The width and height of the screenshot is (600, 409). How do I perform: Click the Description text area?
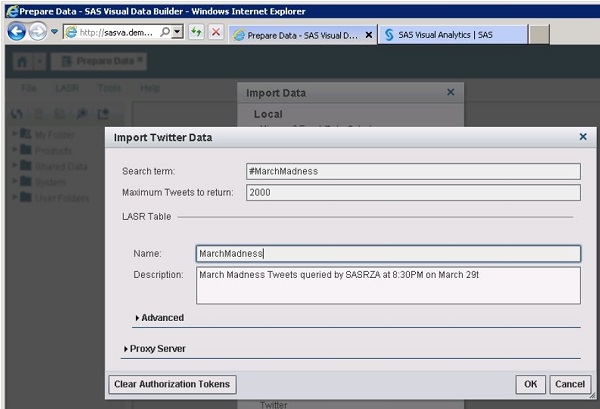(388, 285)
